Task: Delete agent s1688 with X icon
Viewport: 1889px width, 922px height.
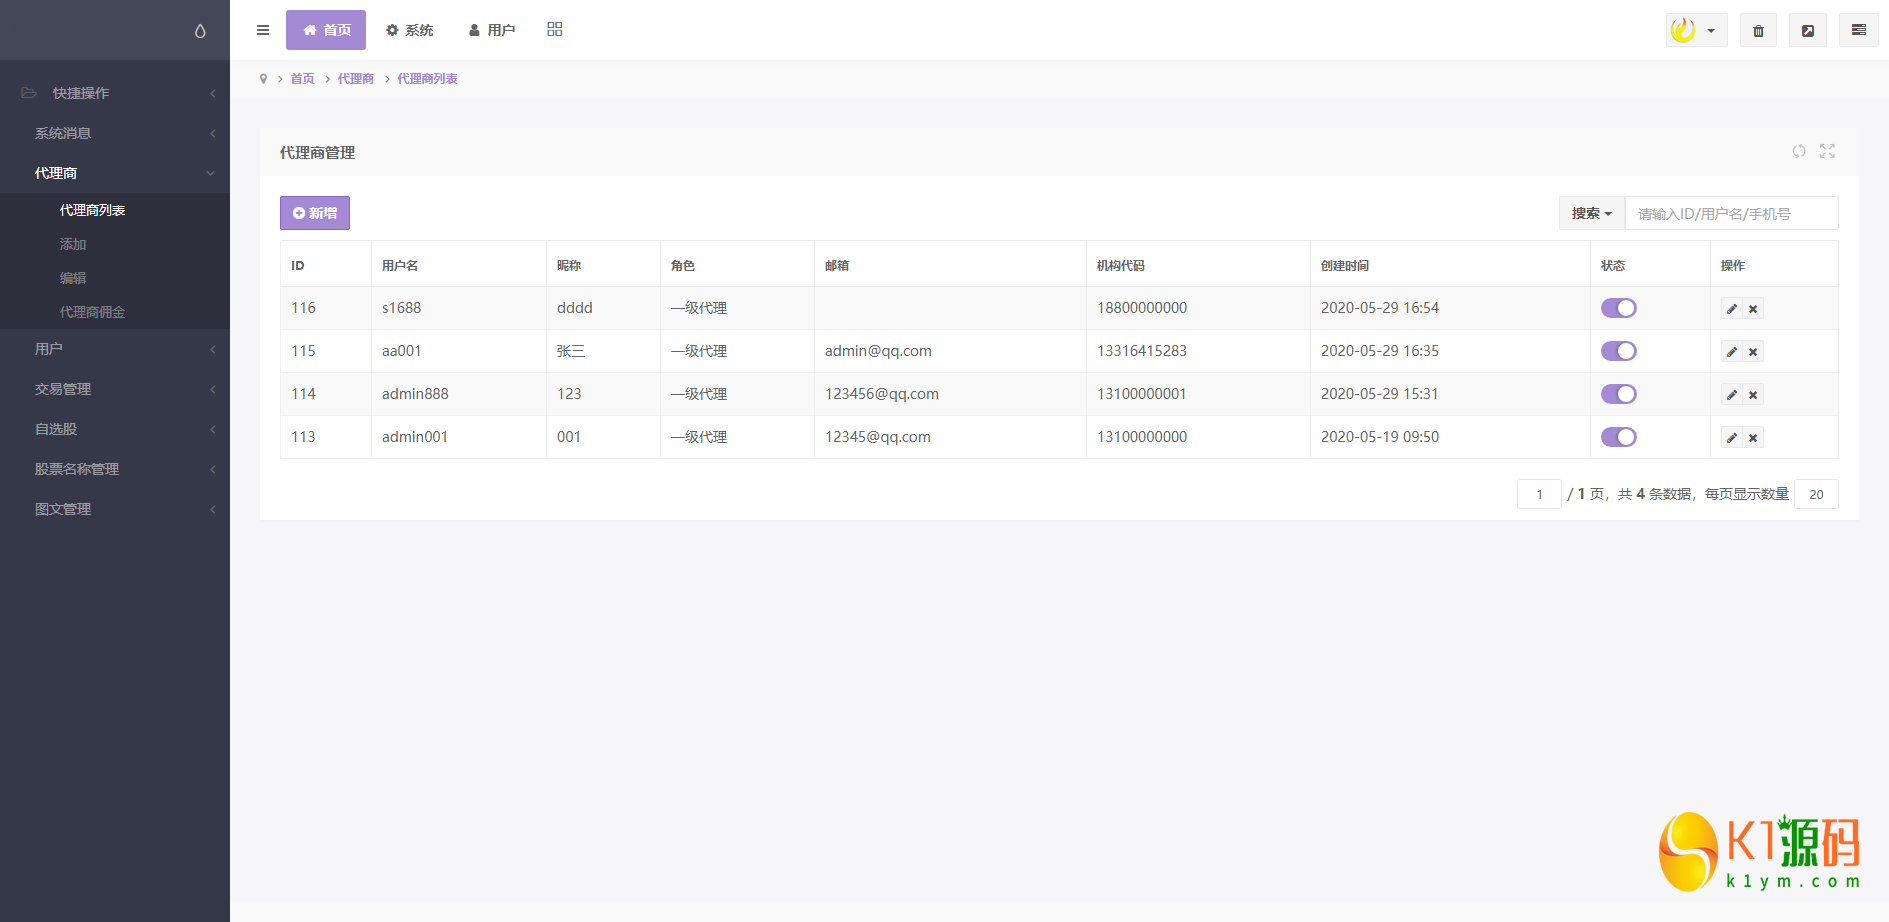Action: click(1753, 309)
